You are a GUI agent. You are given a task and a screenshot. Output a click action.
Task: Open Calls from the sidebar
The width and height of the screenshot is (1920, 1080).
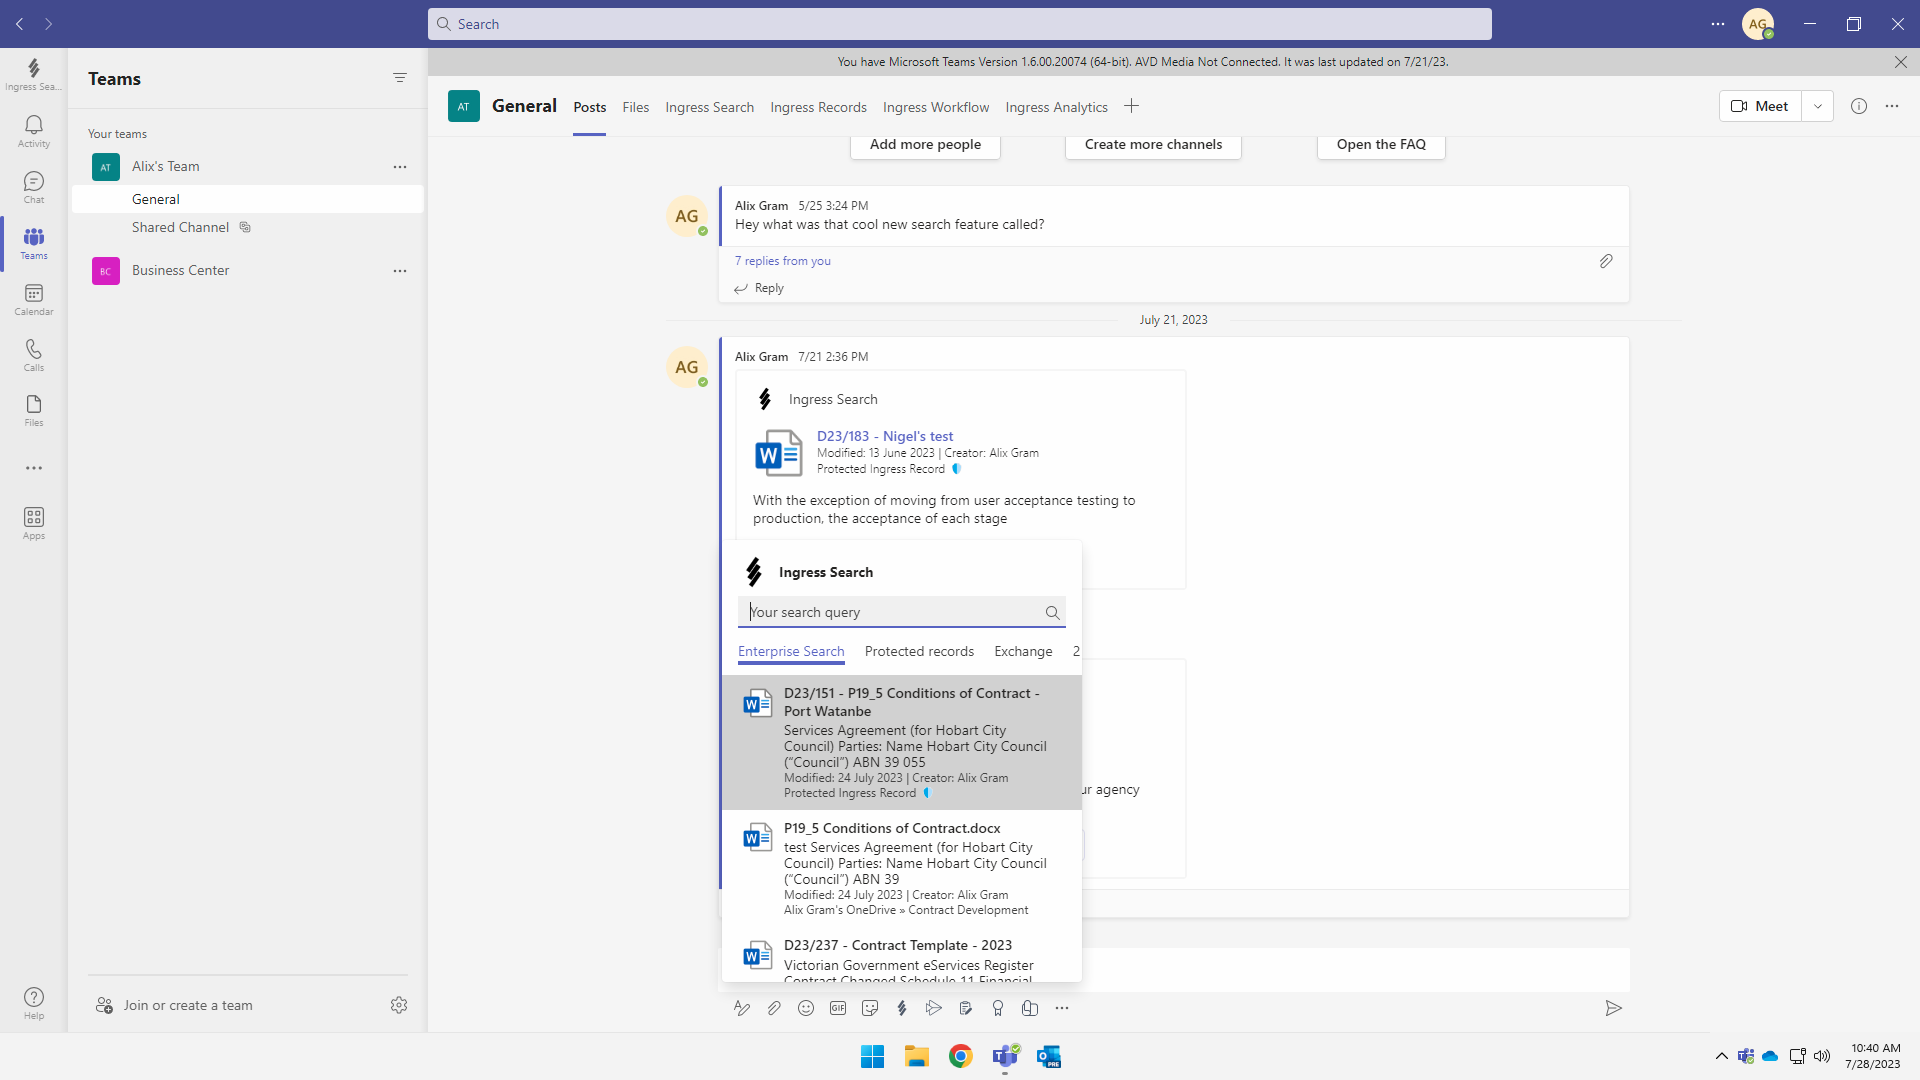[x=33, y=354]
